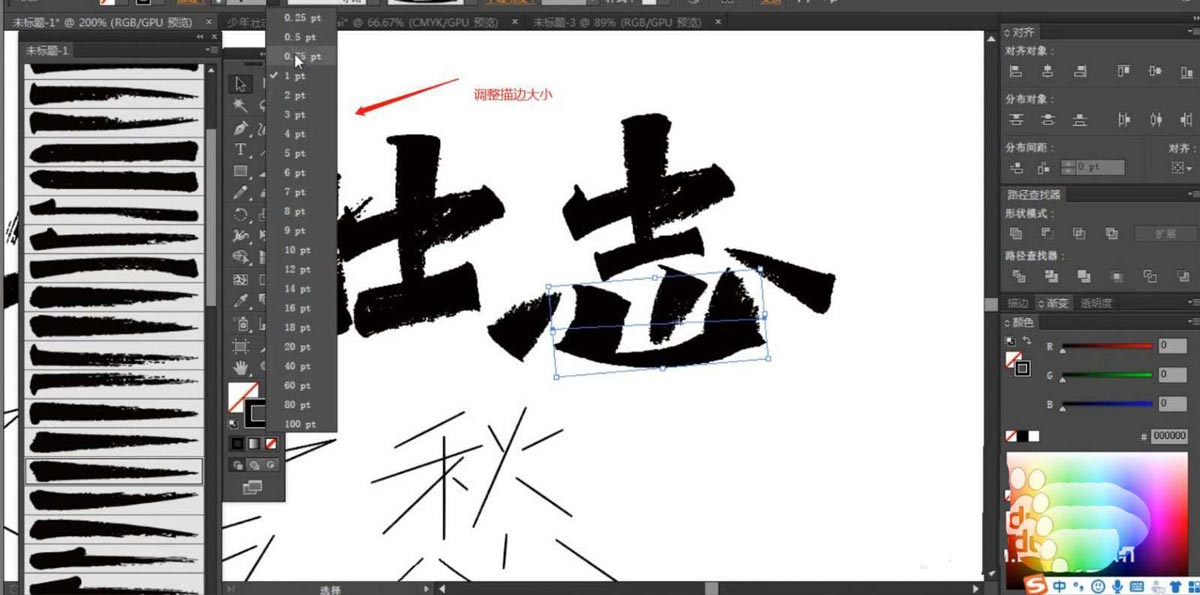Click vertical align bottom icon
Viewport: 1200px width, 595px height.
[x=1186, y=71]
